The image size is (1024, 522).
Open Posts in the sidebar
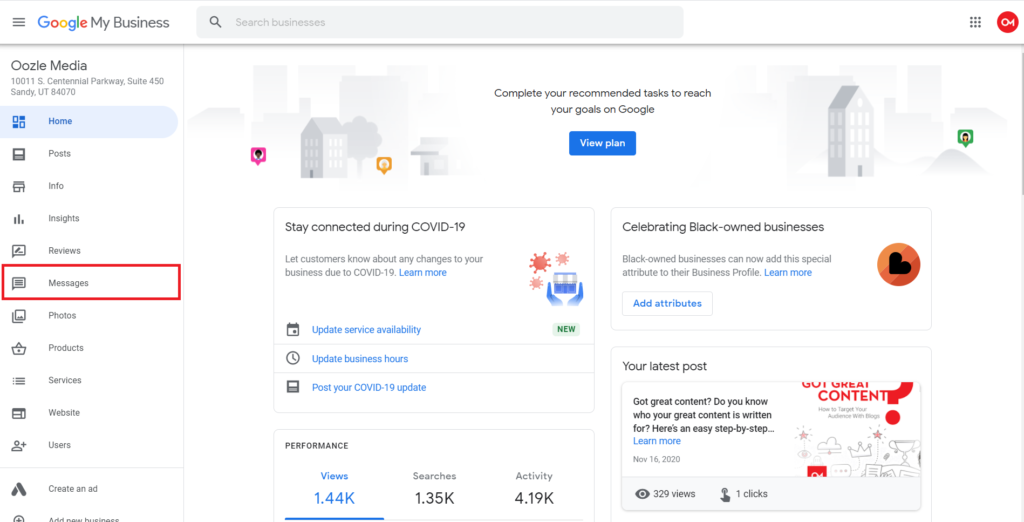point(91,154)
